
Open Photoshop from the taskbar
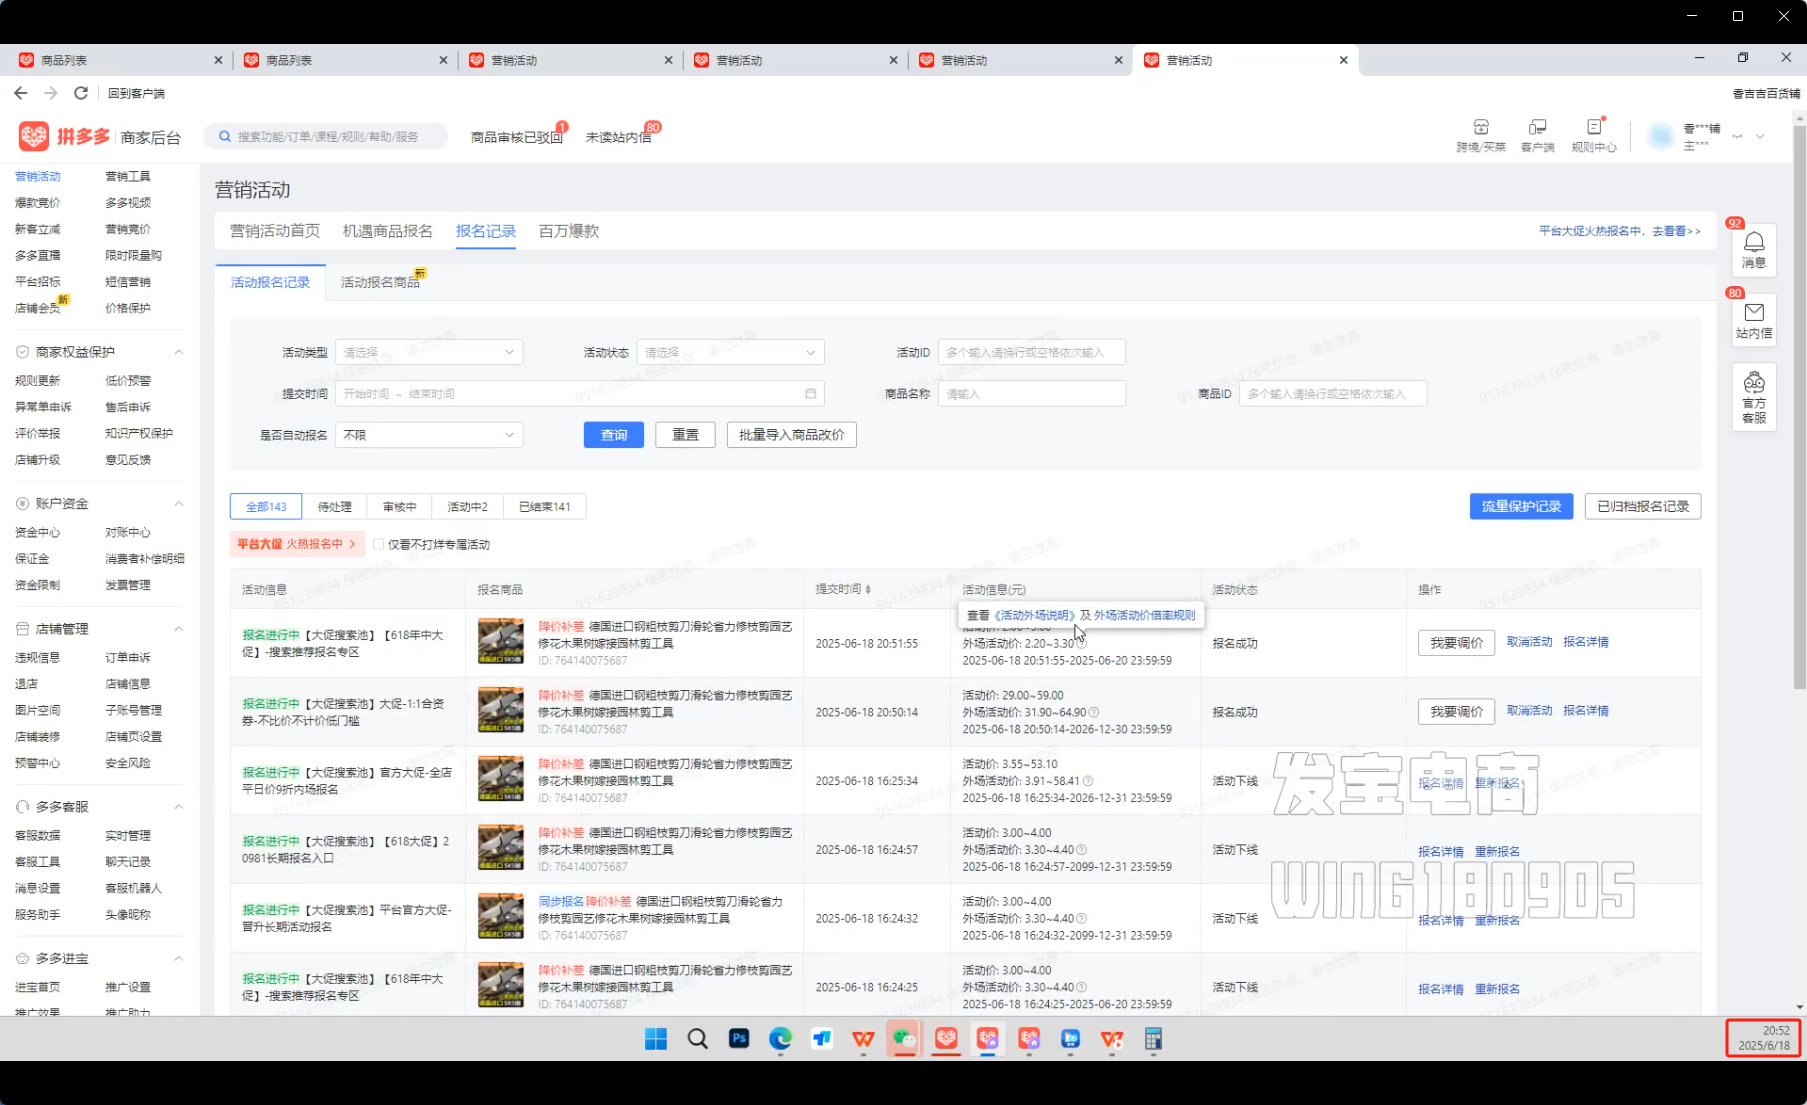(x=739, y=1039)
